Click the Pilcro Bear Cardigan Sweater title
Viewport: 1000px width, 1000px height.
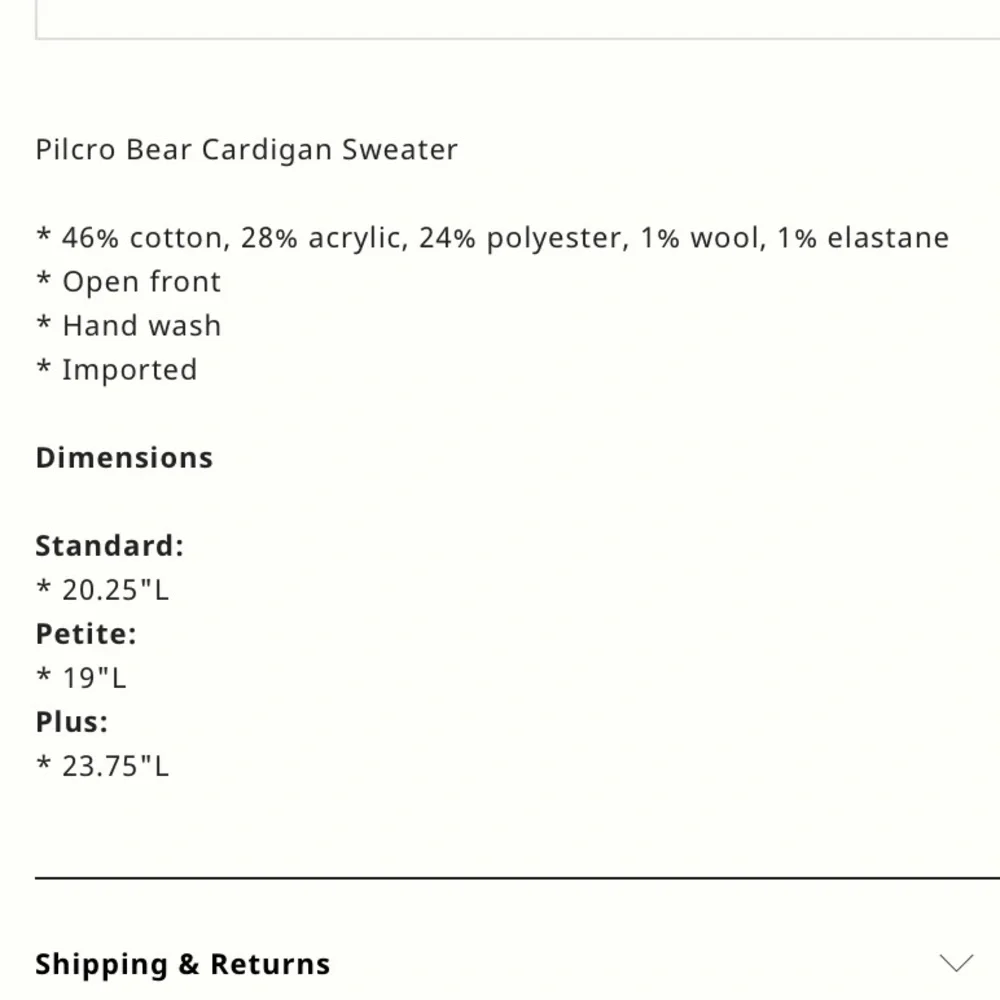246,150
